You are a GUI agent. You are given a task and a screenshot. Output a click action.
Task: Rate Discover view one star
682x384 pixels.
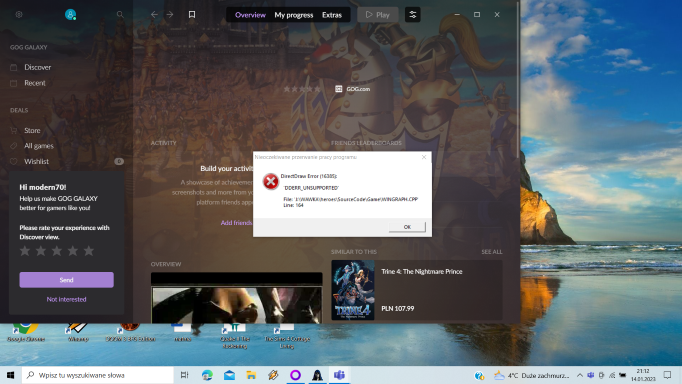25,250
